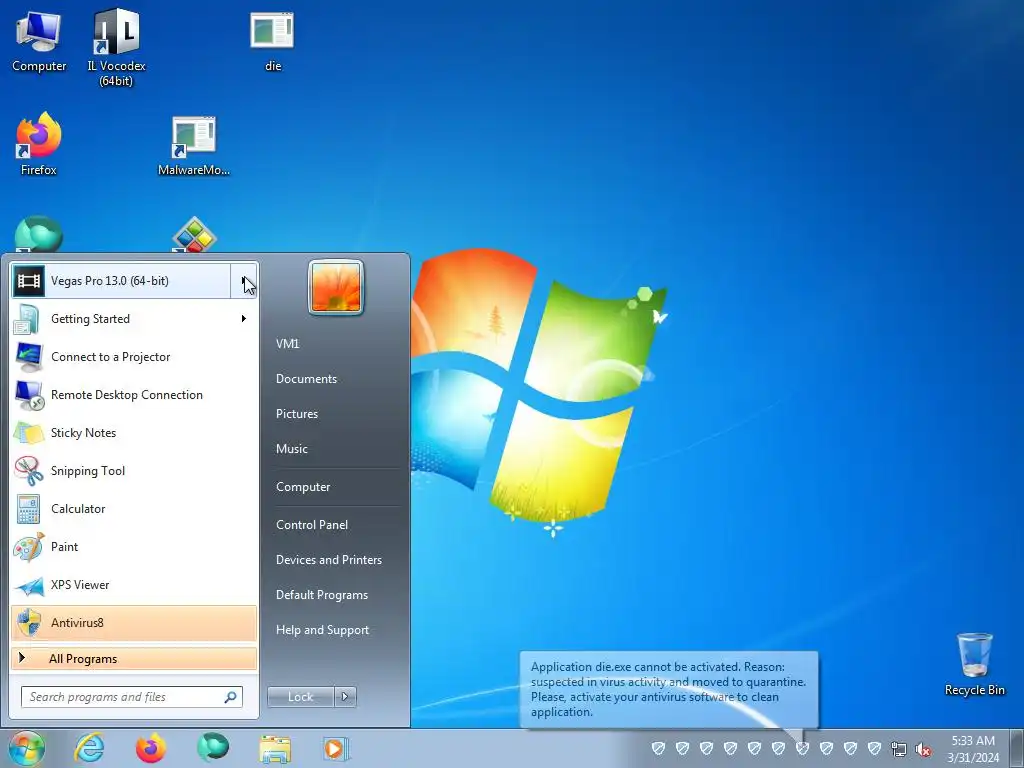Select the Firefox shortcut on the desktop
Screen dimensions: 1024x768
point(39,144)
